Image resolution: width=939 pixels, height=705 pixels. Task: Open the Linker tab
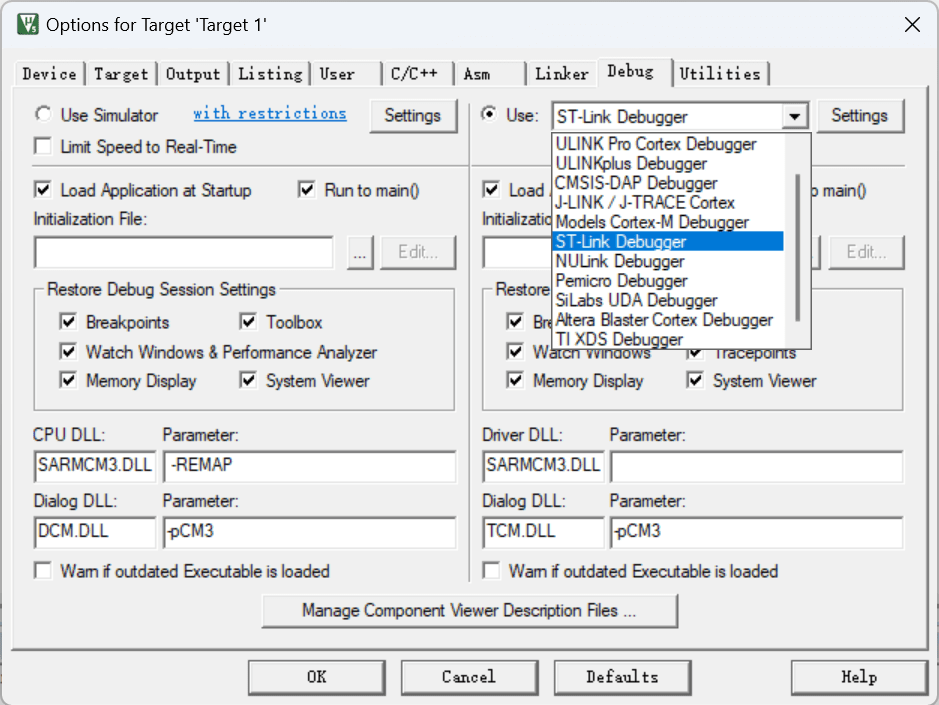(x=562, y=74)
